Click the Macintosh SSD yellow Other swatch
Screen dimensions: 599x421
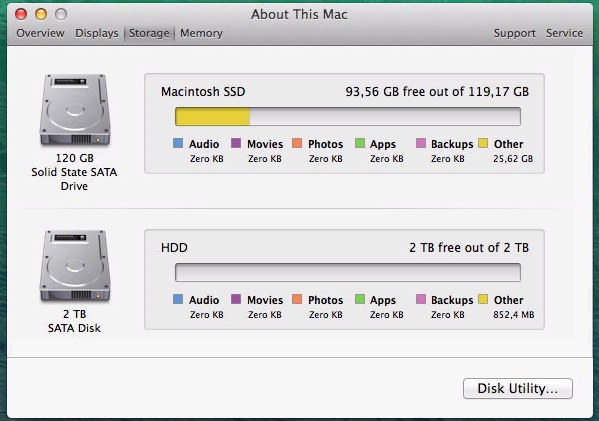pyautogui.click(x=483, y=143)
